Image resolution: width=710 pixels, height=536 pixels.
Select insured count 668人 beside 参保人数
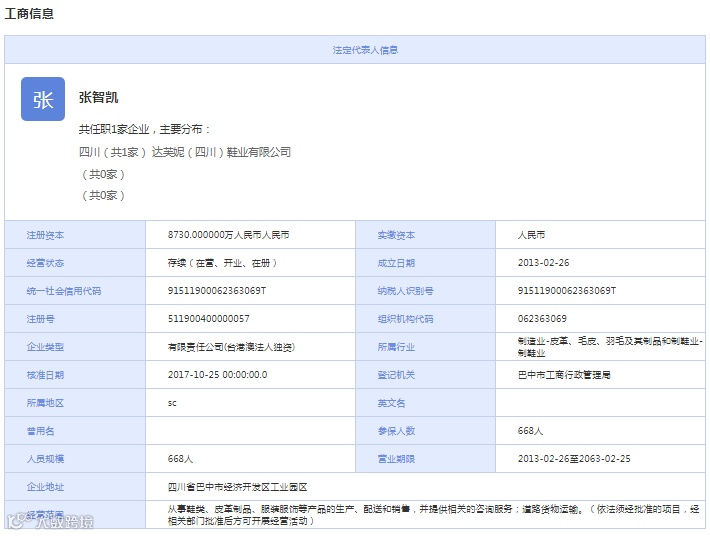coord(530,431)
